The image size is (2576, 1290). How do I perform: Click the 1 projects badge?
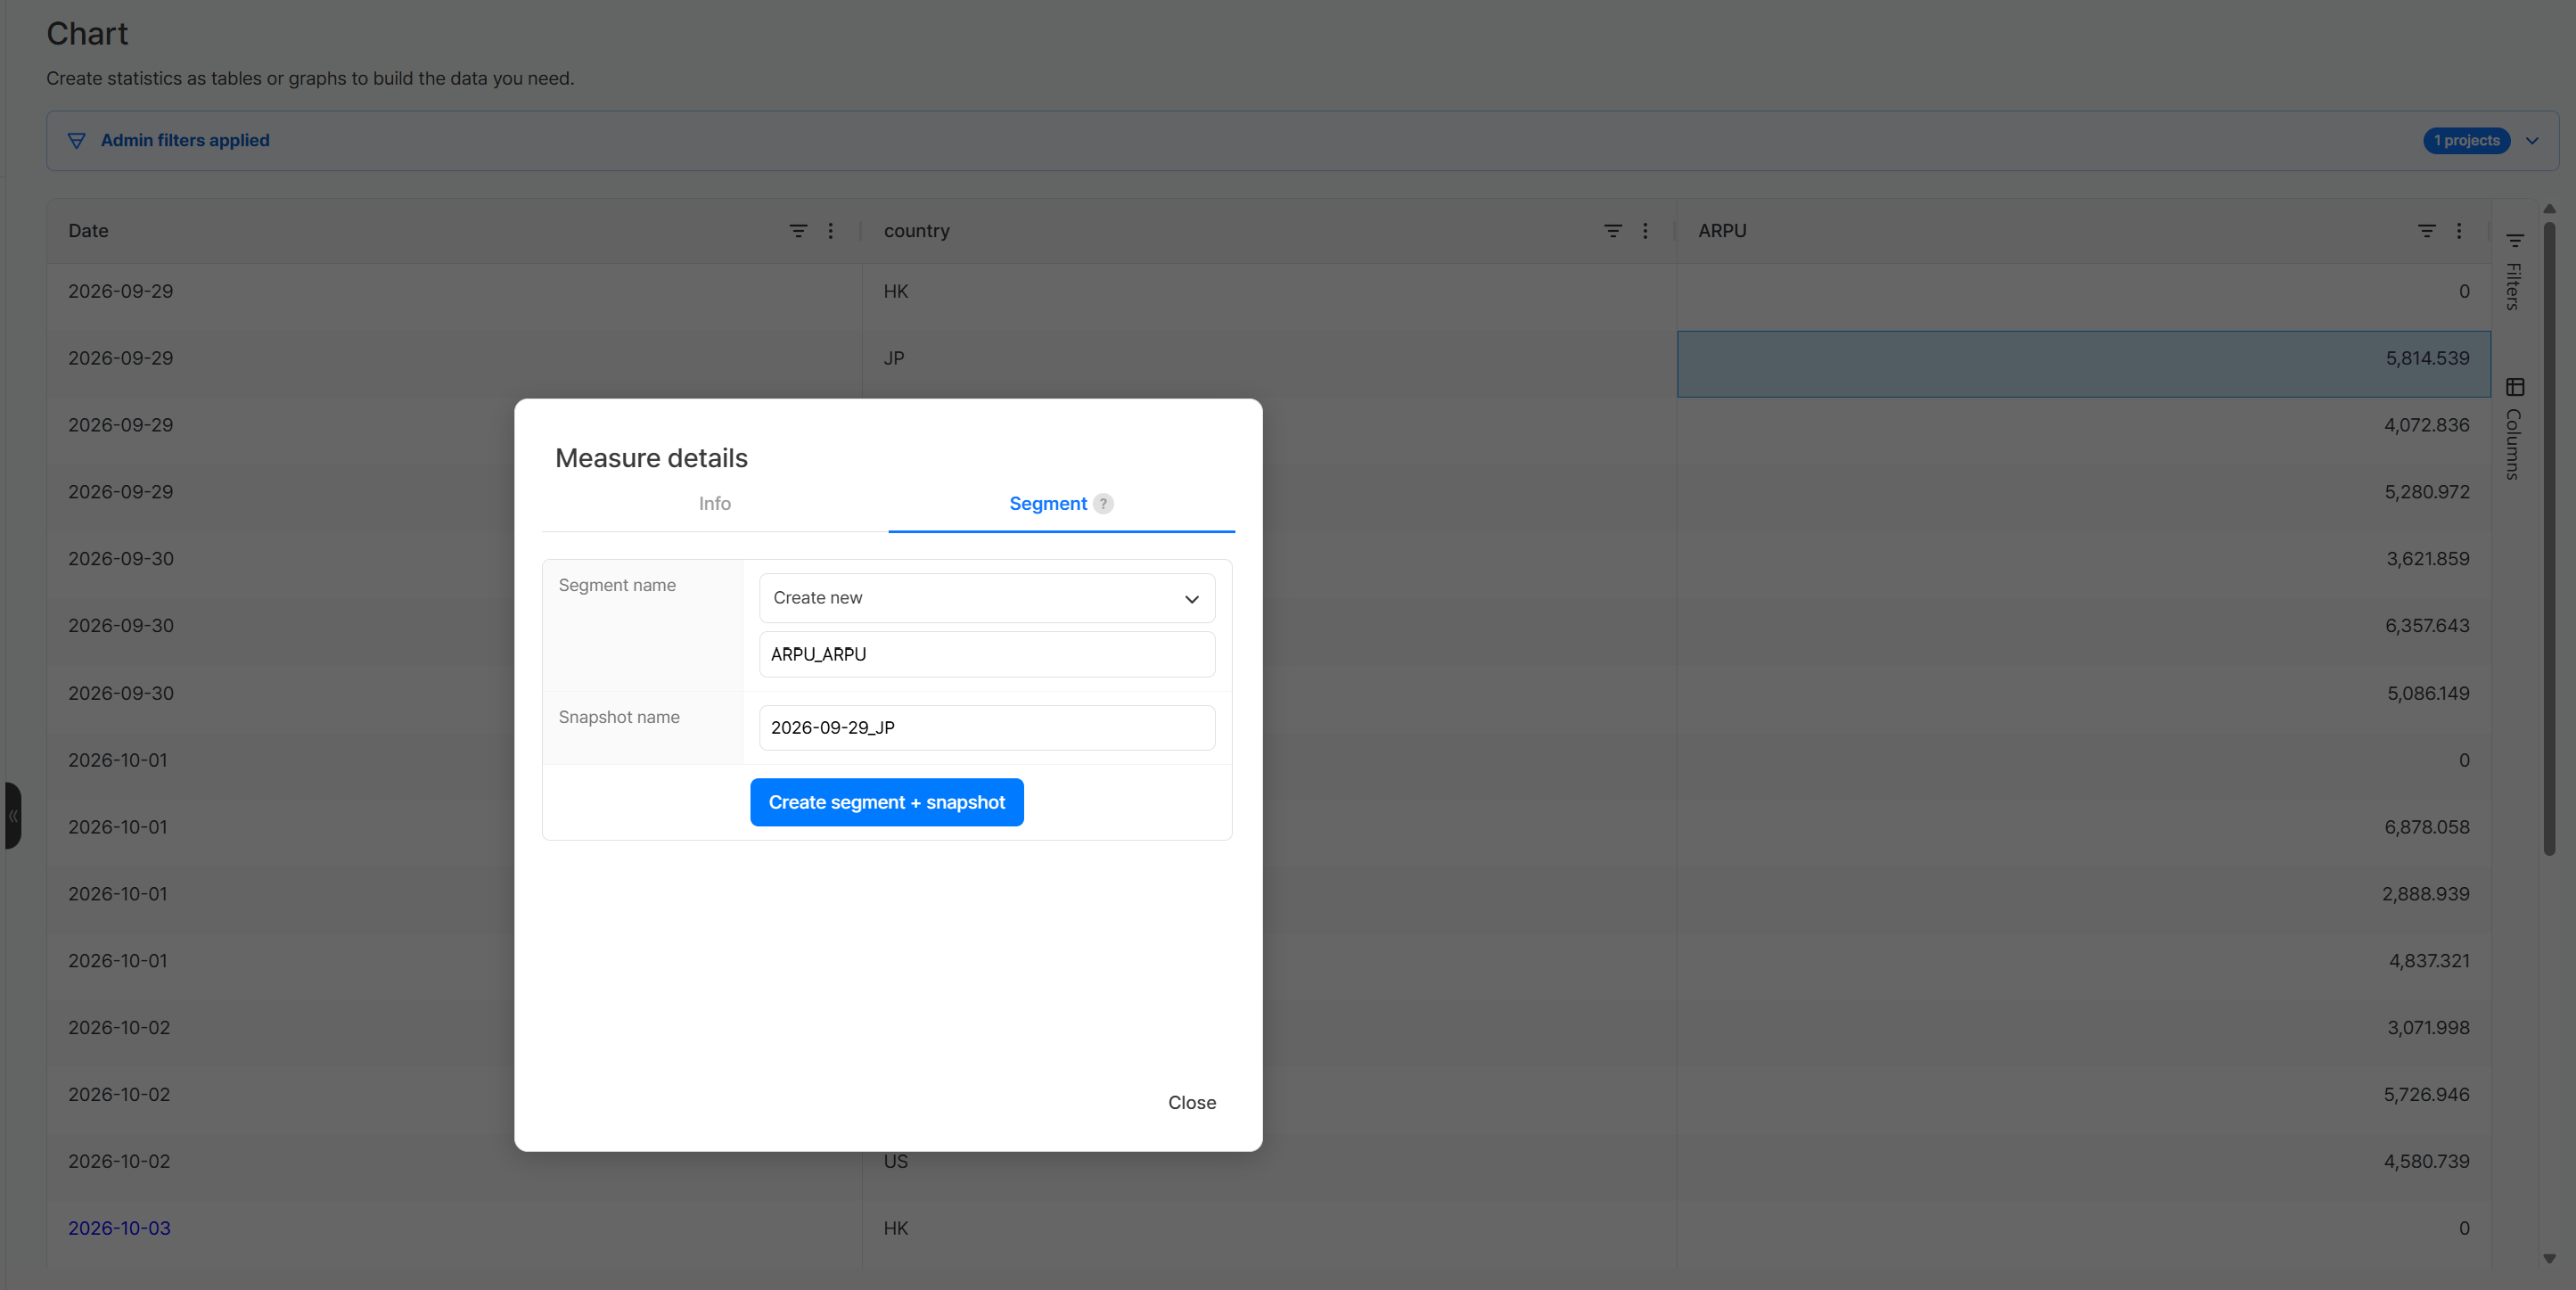2466,141
